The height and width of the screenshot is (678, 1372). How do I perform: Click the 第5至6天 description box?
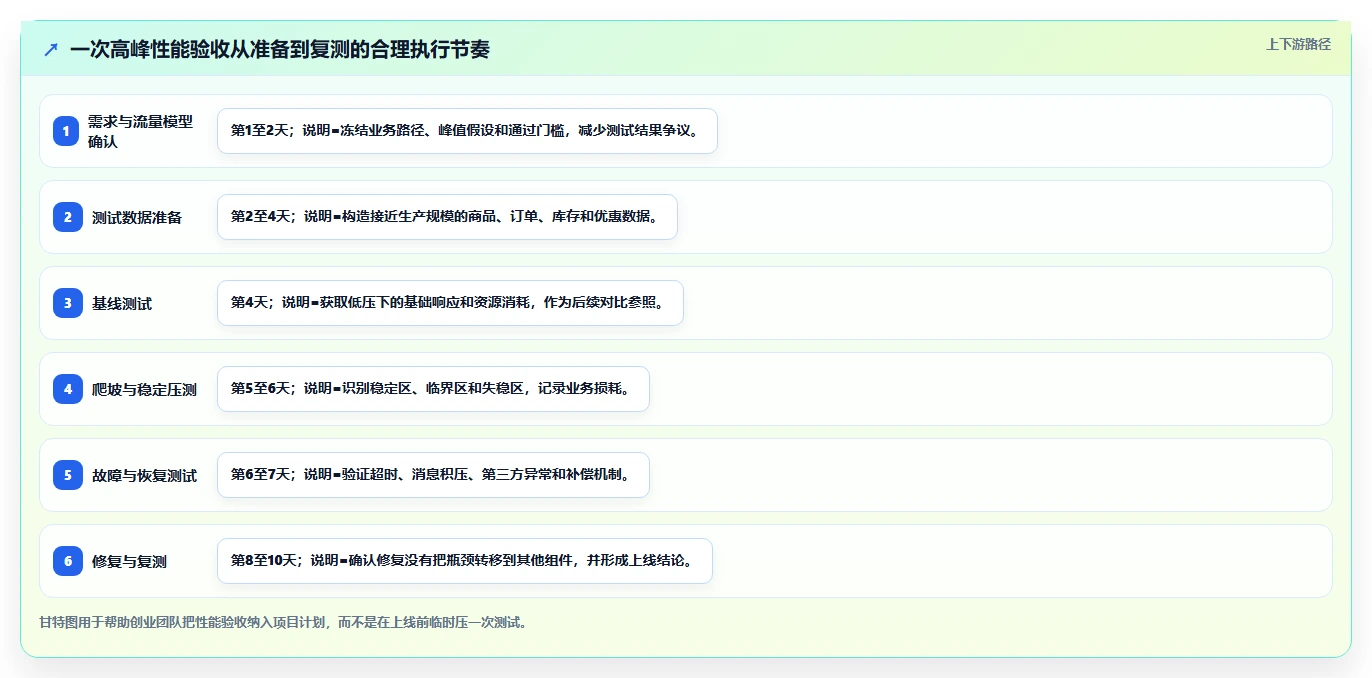pyautogui.click(x=433, y=389)
